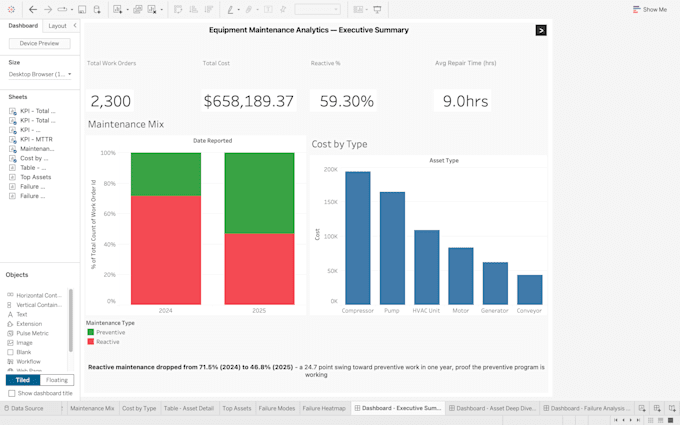The height and width of the screenshot is (425, 680).
Task: Click the sort descending icon
Action: pos(209,9)
